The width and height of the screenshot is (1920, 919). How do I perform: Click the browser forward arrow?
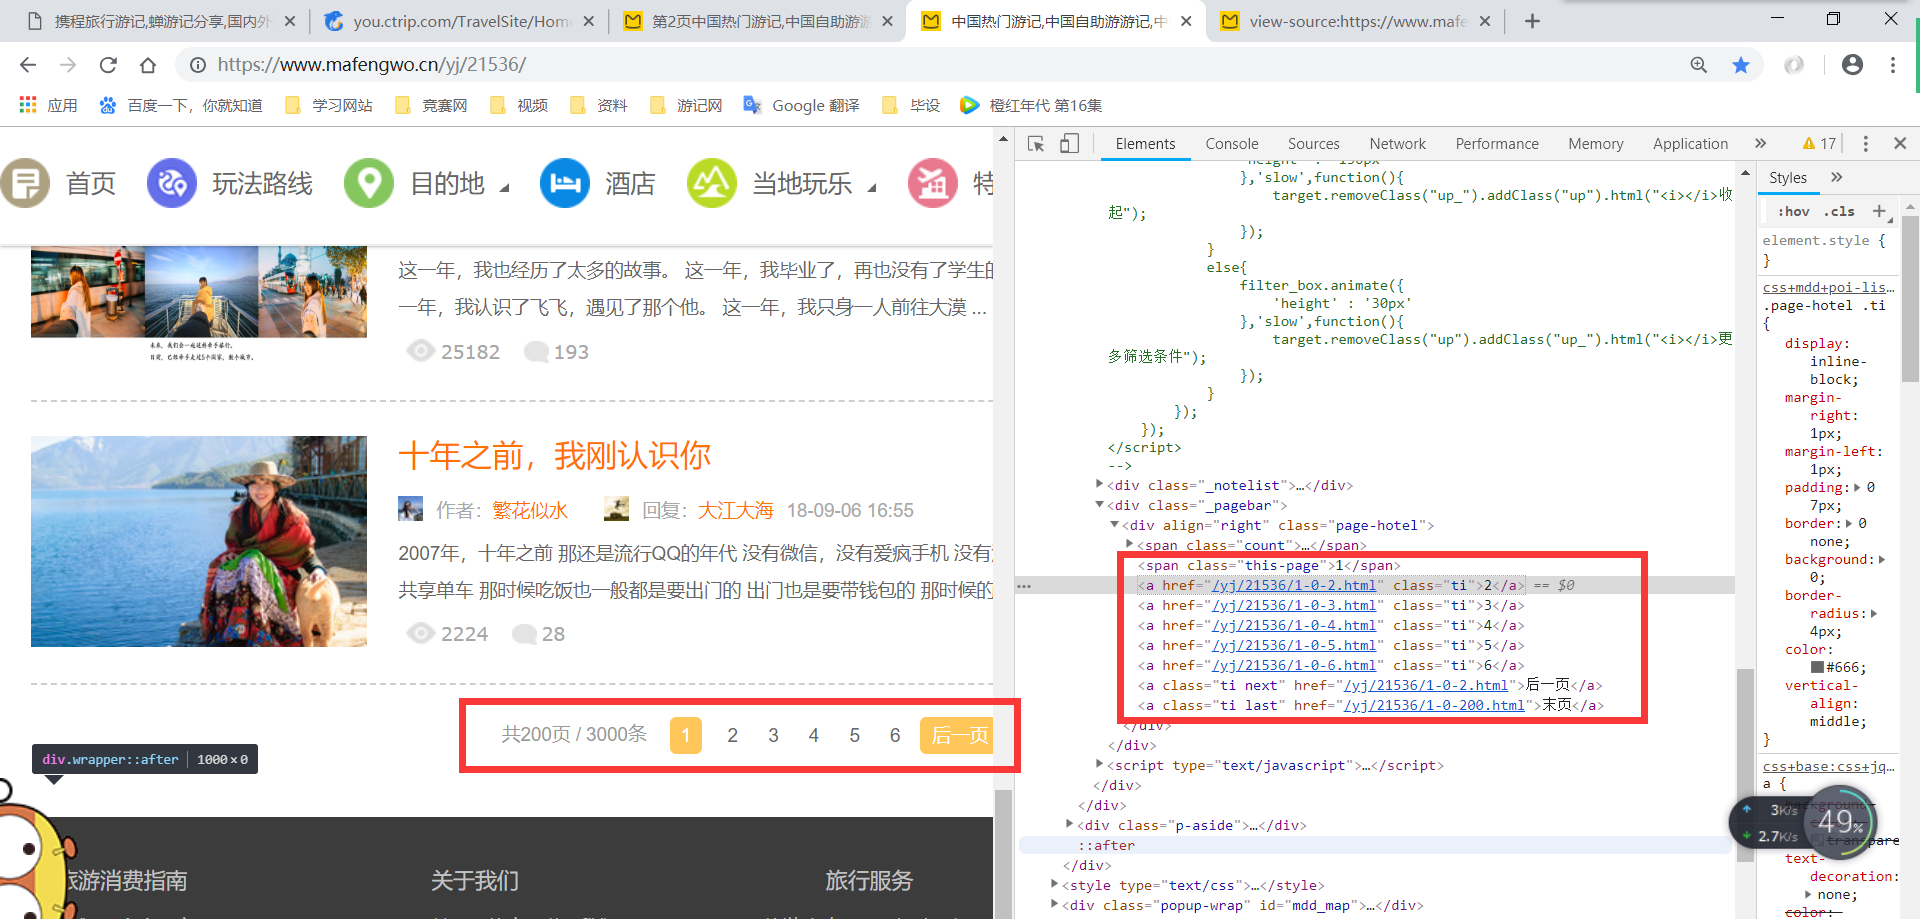point(68,65)
